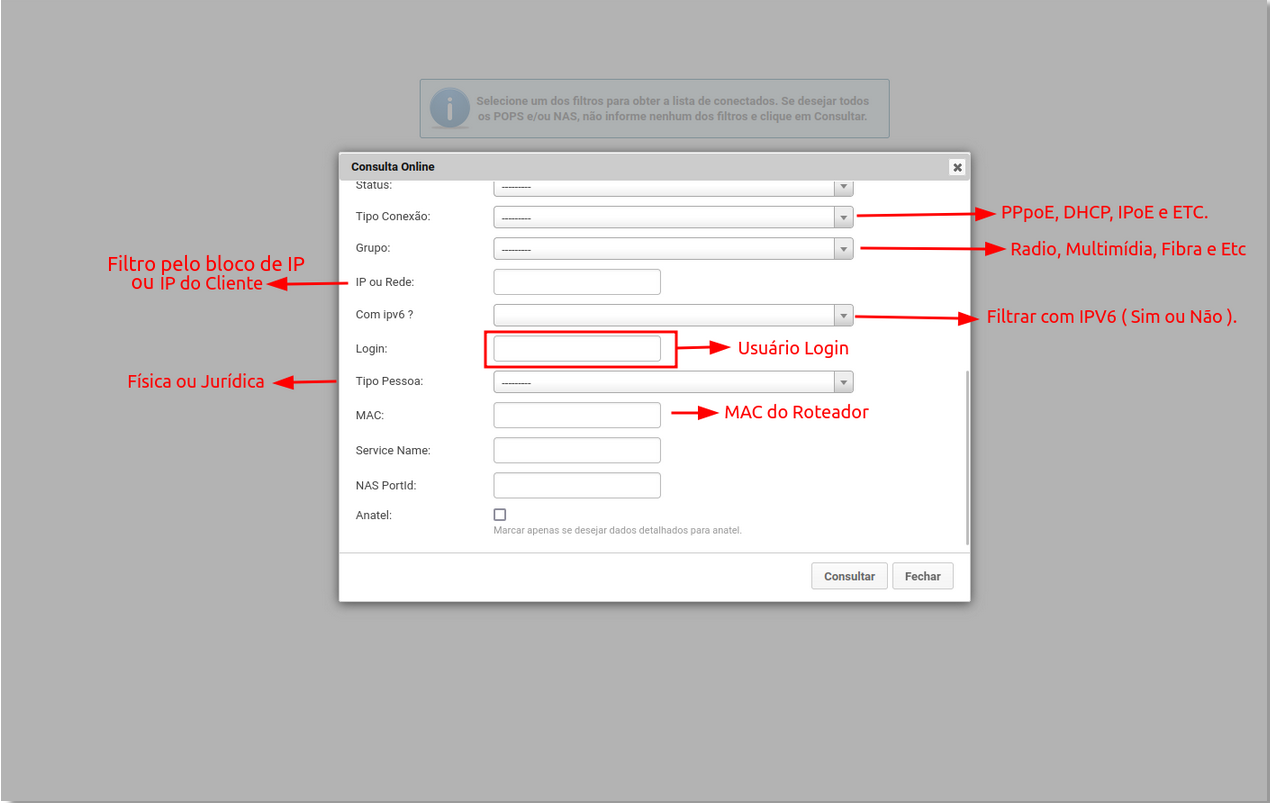Close the Consulta Online dialog with X
This screenshot has height=803, width=1270.
pyautogui.click(x=957, y=167)
